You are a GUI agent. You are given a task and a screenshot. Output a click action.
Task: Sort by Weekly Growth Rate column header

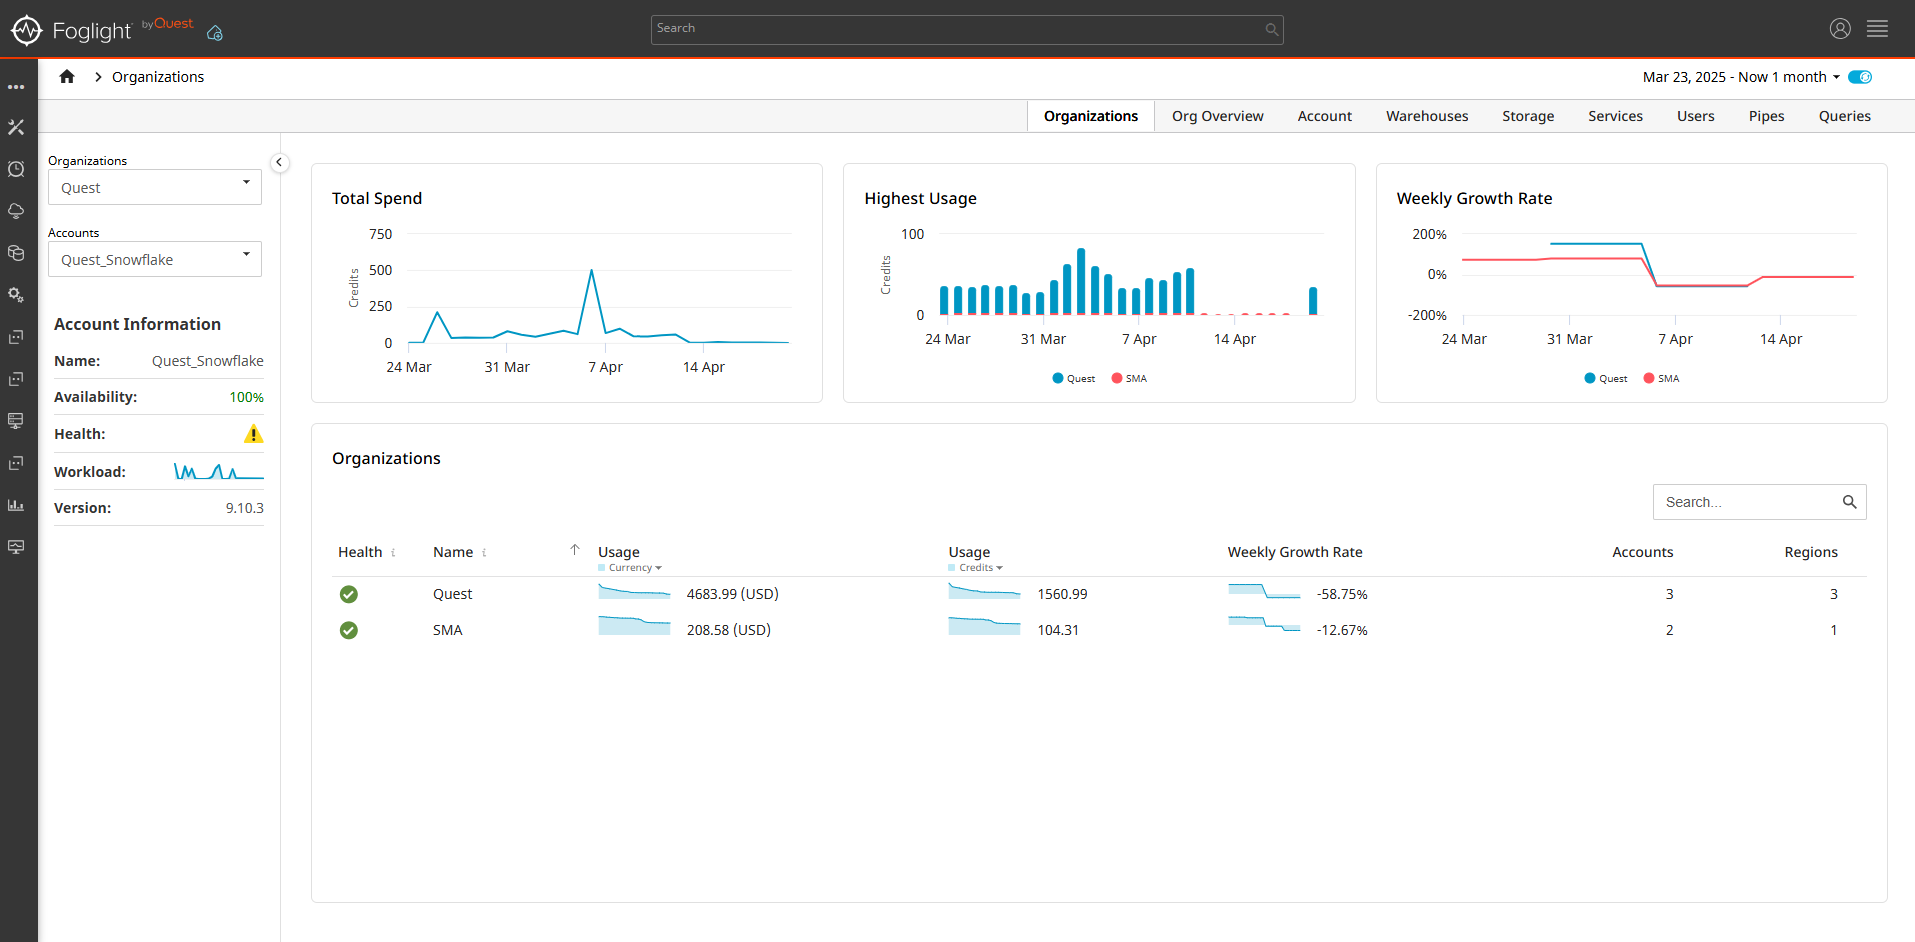pyautogui.click(x=1295, y=552)
